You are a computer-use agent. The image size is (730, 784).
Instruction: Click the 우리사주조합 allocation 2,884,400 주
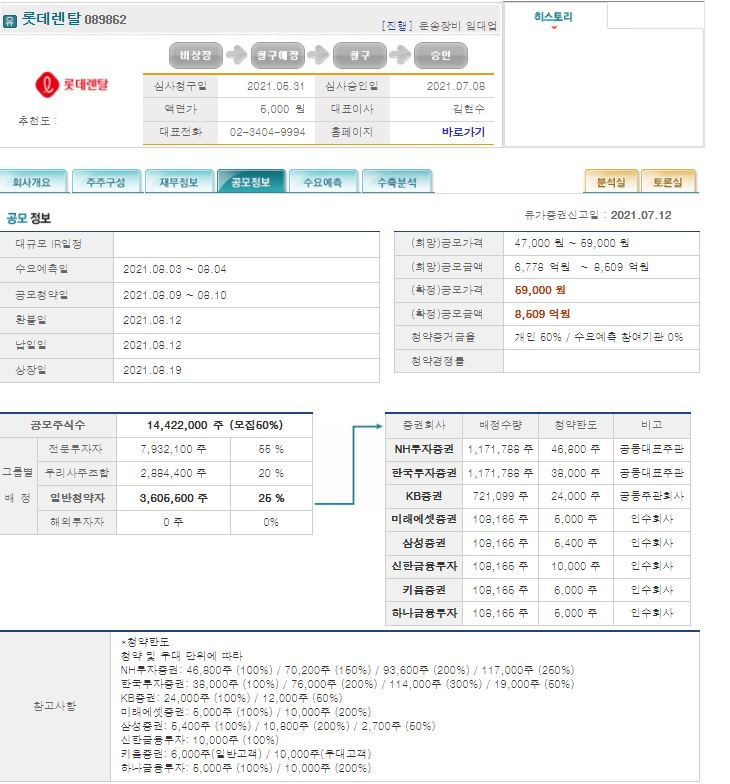(x=174, y=473)
